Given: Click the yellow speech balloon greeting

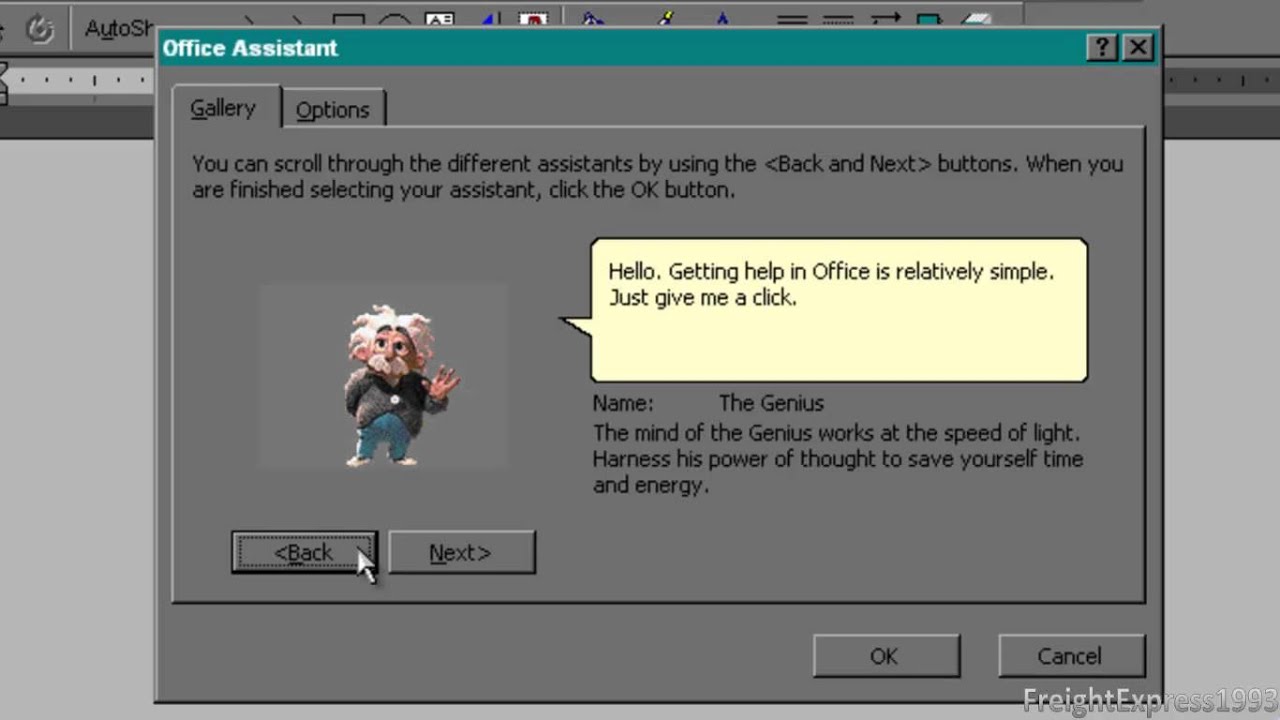Looking at the screenshot, I should pyautogui.click(x=839, y=310).
